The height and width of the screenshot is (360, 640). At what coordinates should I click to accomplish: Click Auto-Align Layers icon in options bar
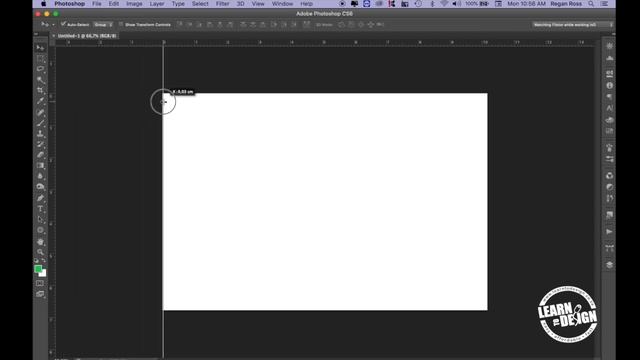(306, 24)
